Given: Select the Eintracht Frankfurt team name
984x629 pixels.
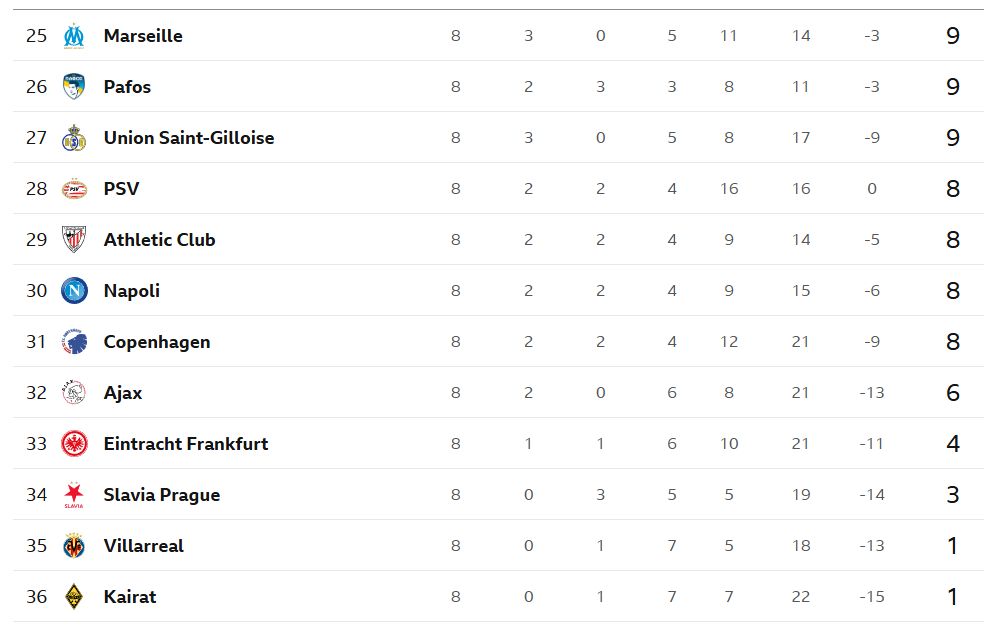Looking at the screenshot, I should [x=185, y=444].
